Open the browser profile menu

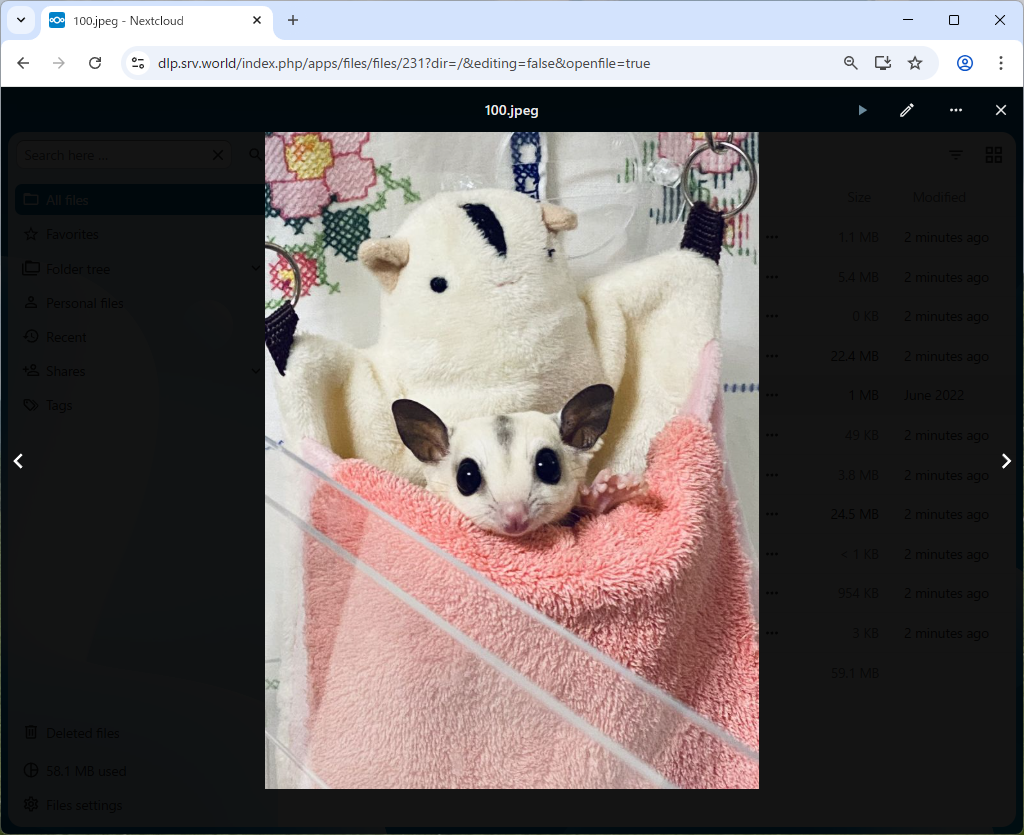click(965, 63)
